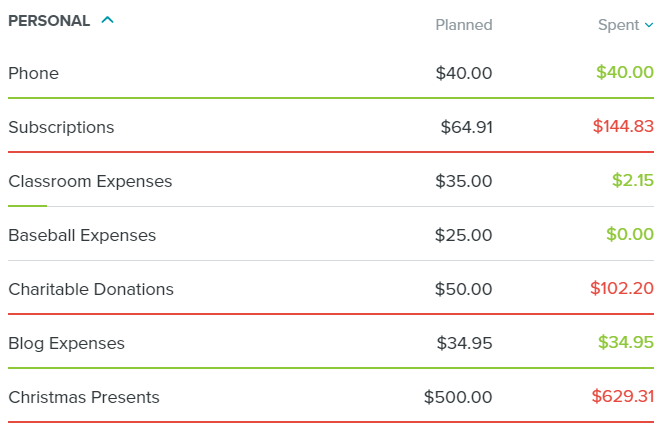Edit Christmas Presents planned $500.00
The image size is (668, 428).
(458, 397)
